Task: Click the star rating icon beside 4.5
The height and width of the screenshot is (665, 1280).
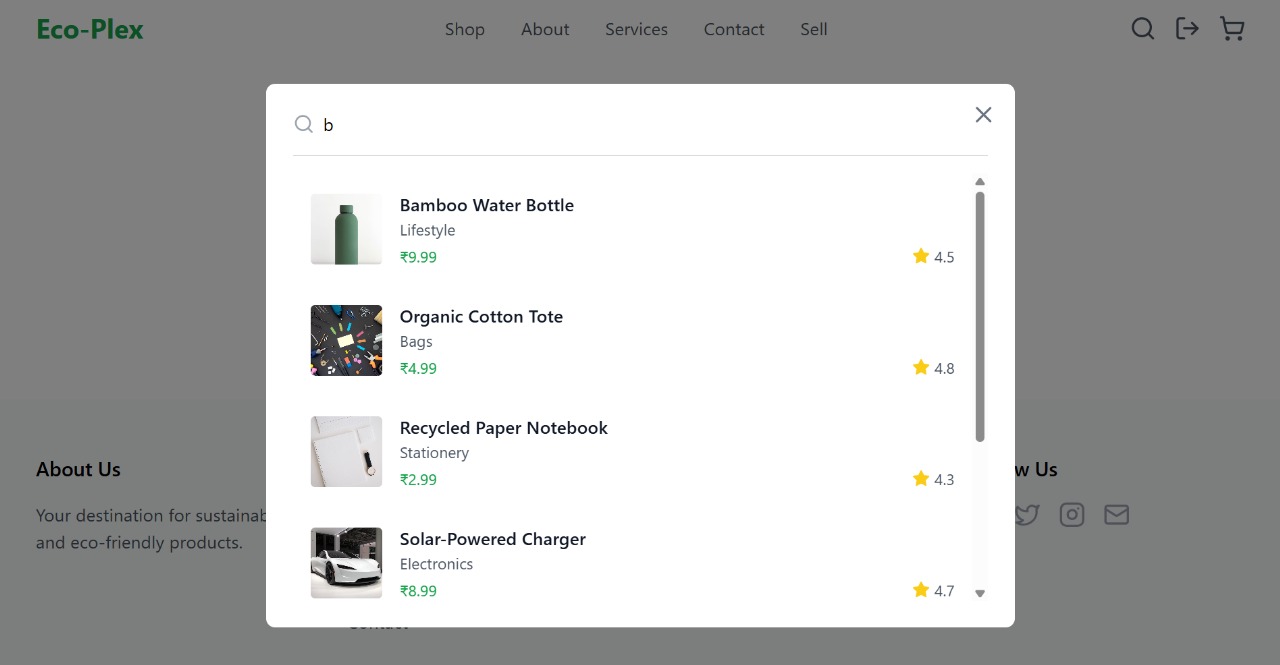Action: tap(921, 257)
